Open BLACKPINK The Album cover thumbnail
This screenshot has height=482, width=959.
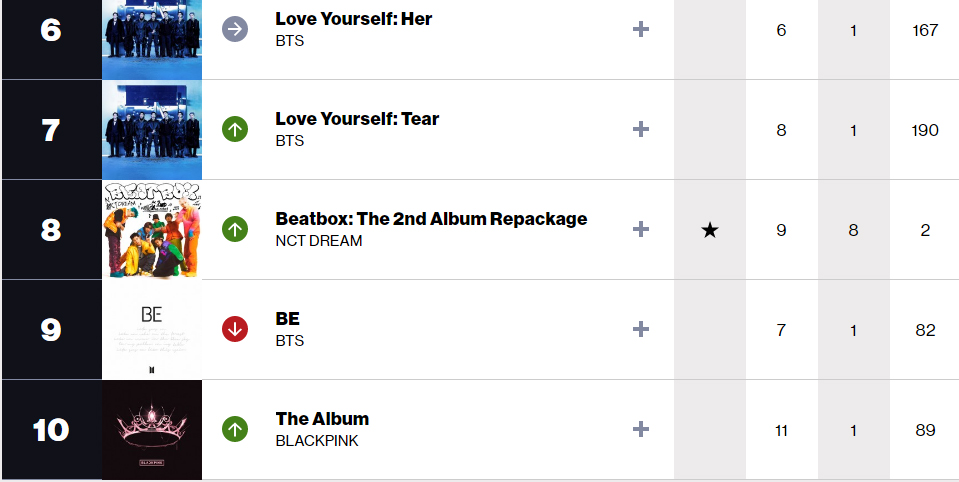(x=152, y=429)
